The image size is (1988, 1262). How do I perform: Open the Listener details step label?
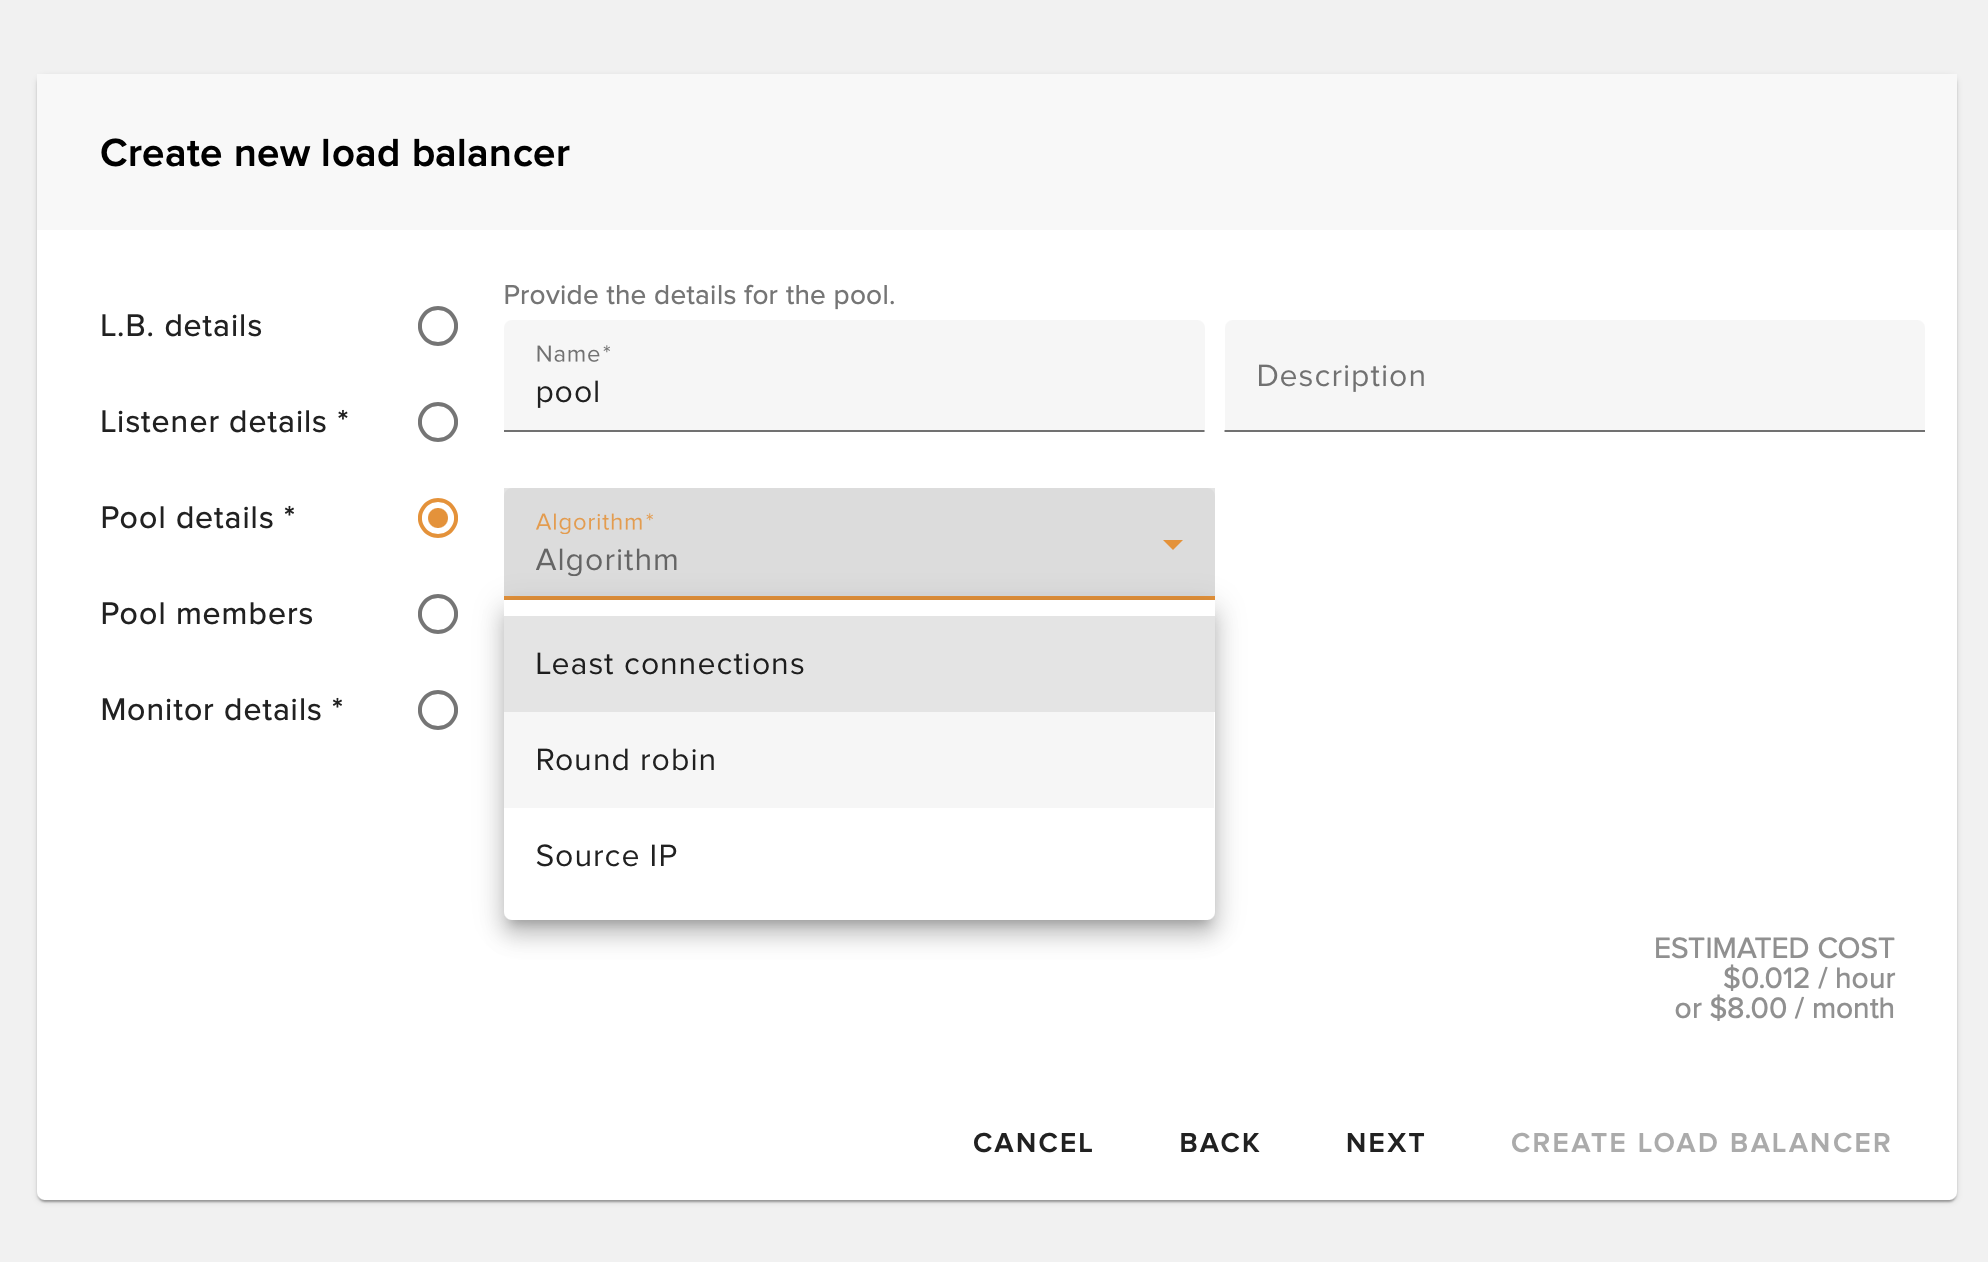point(224,422)
